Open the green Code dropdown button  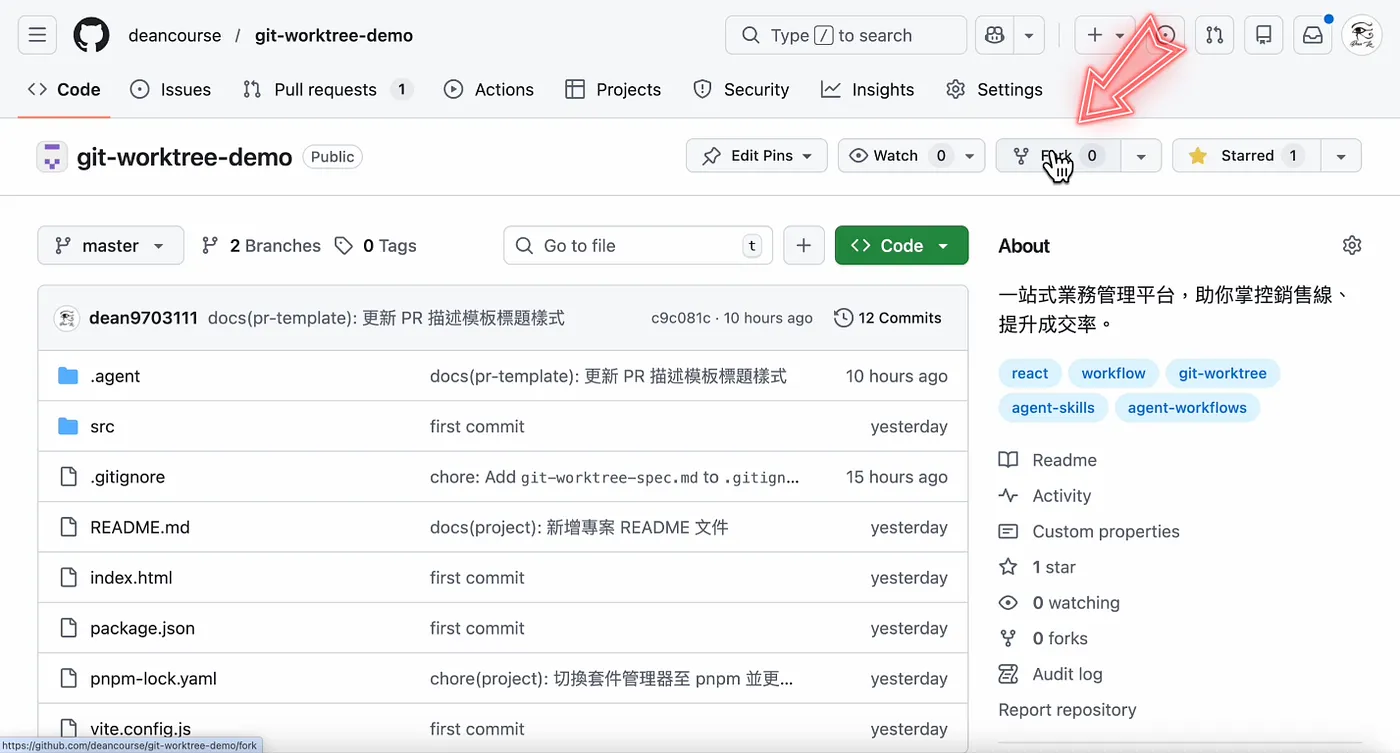coord(901,245)
